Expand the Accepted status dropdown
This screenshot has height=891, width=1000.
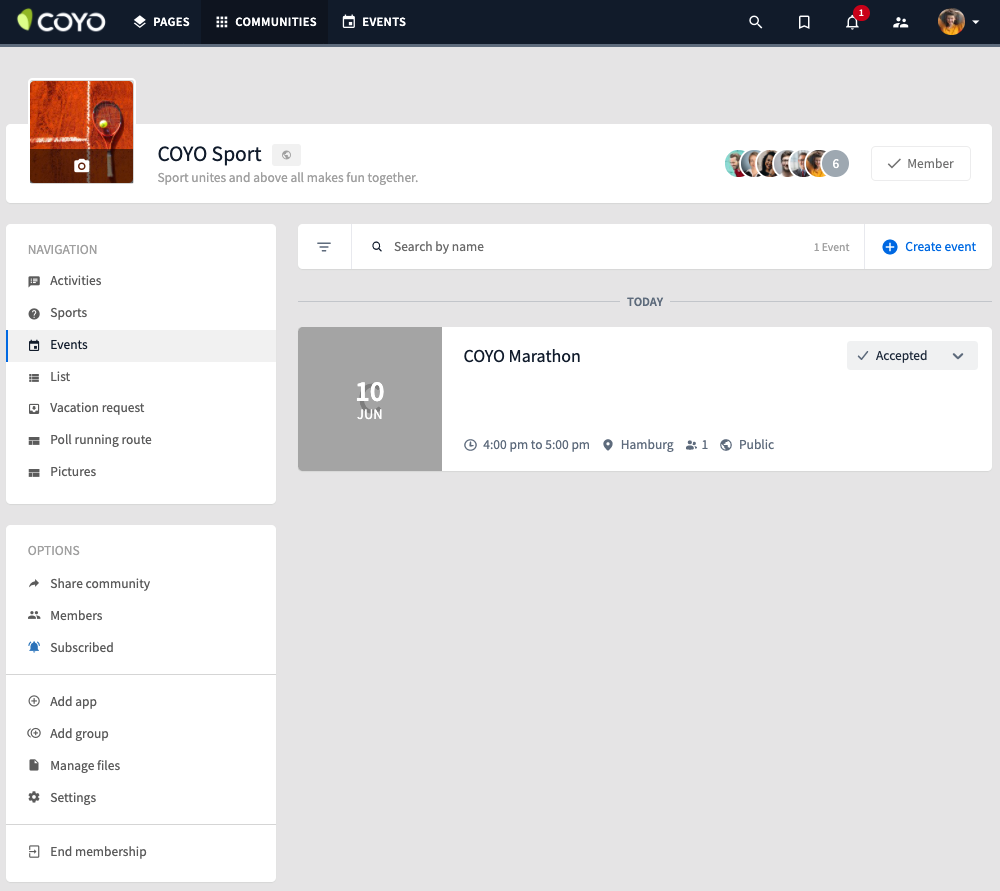pyautogui.click(x=912, y=356)
